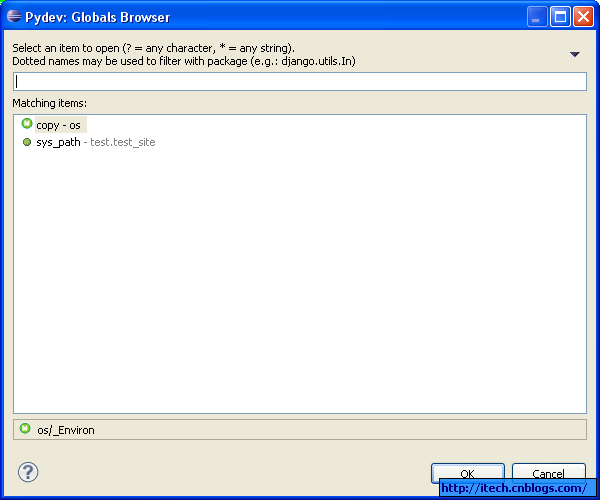Maximize the Globals Browser window
The image size is (600, 500).
[x=560, y=17]
